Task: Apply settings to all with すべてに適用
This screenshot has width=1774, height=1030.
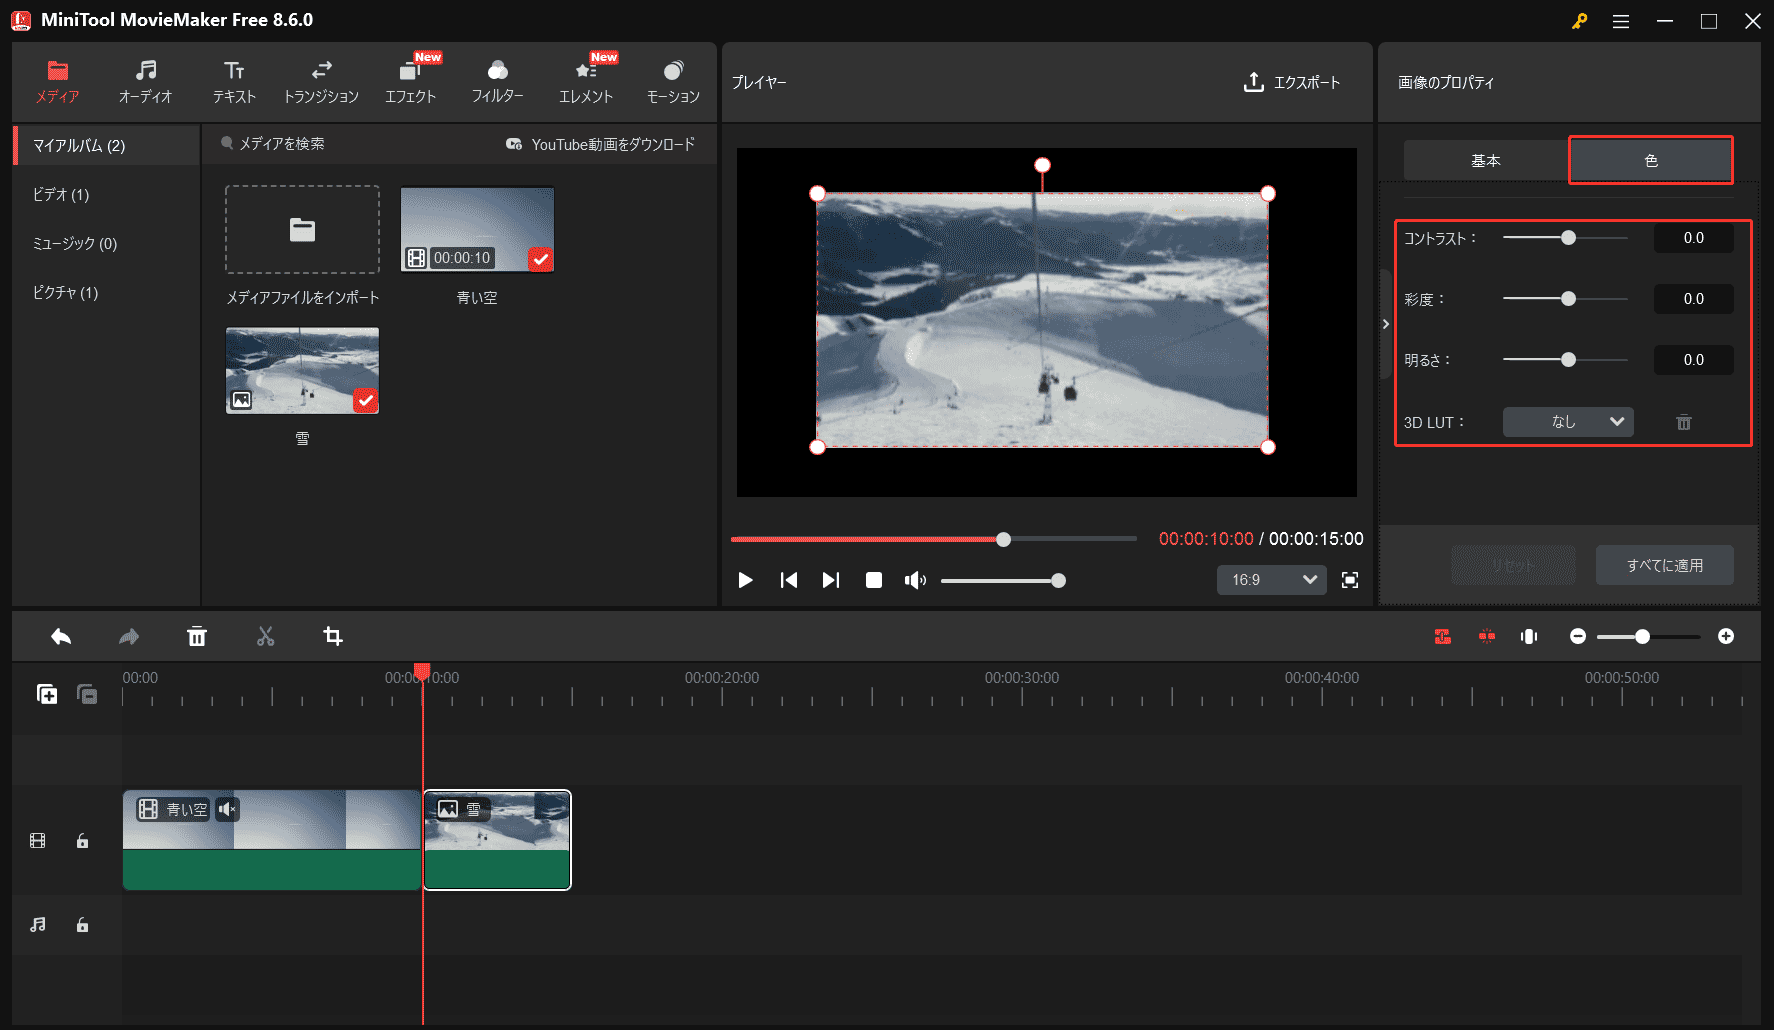Action: (1664, 565)
